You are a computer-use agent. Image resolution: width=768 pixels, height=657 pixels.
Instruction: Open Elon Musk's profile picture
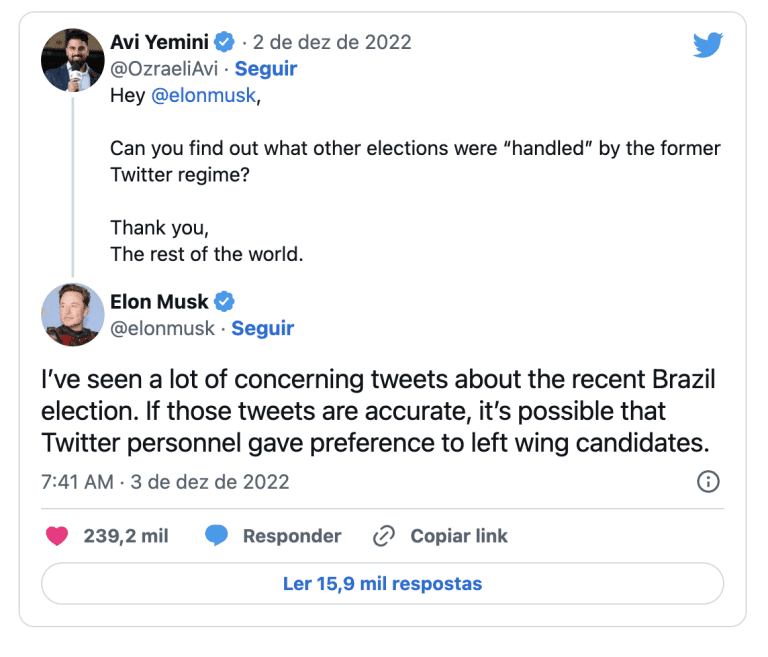point(73,315)
